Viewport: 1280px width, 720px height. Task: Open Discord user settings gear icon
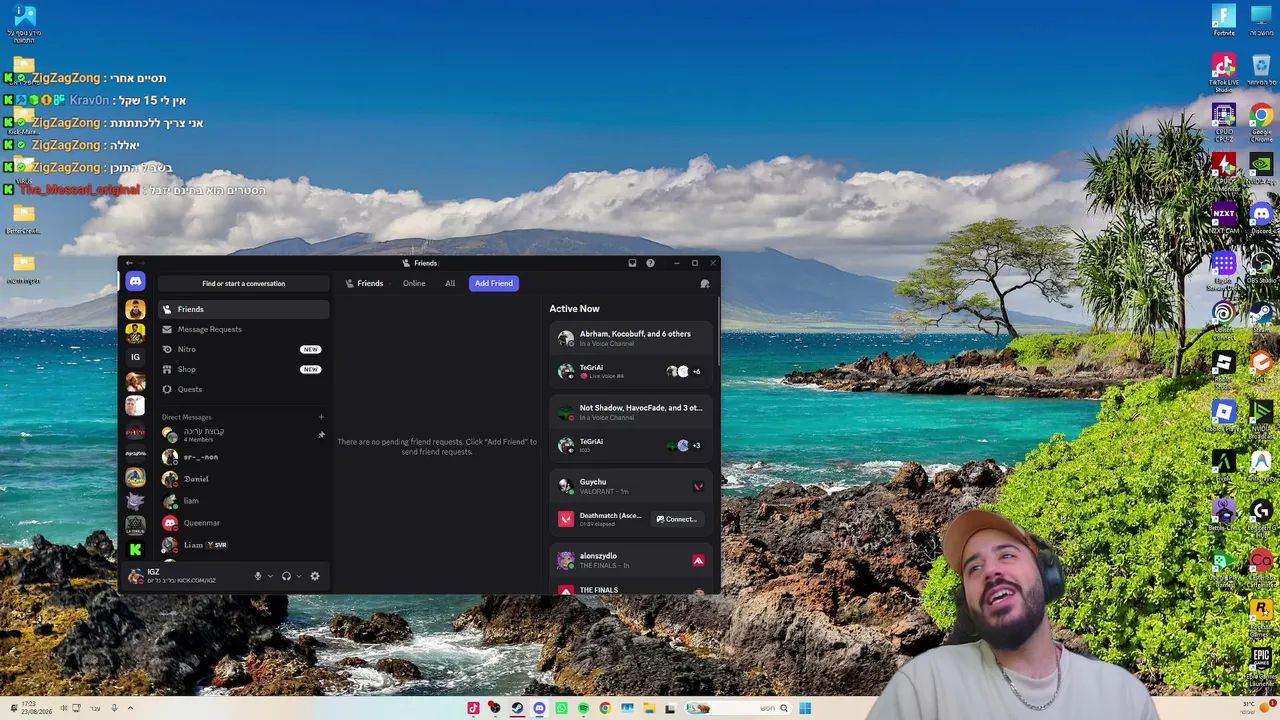315,576
